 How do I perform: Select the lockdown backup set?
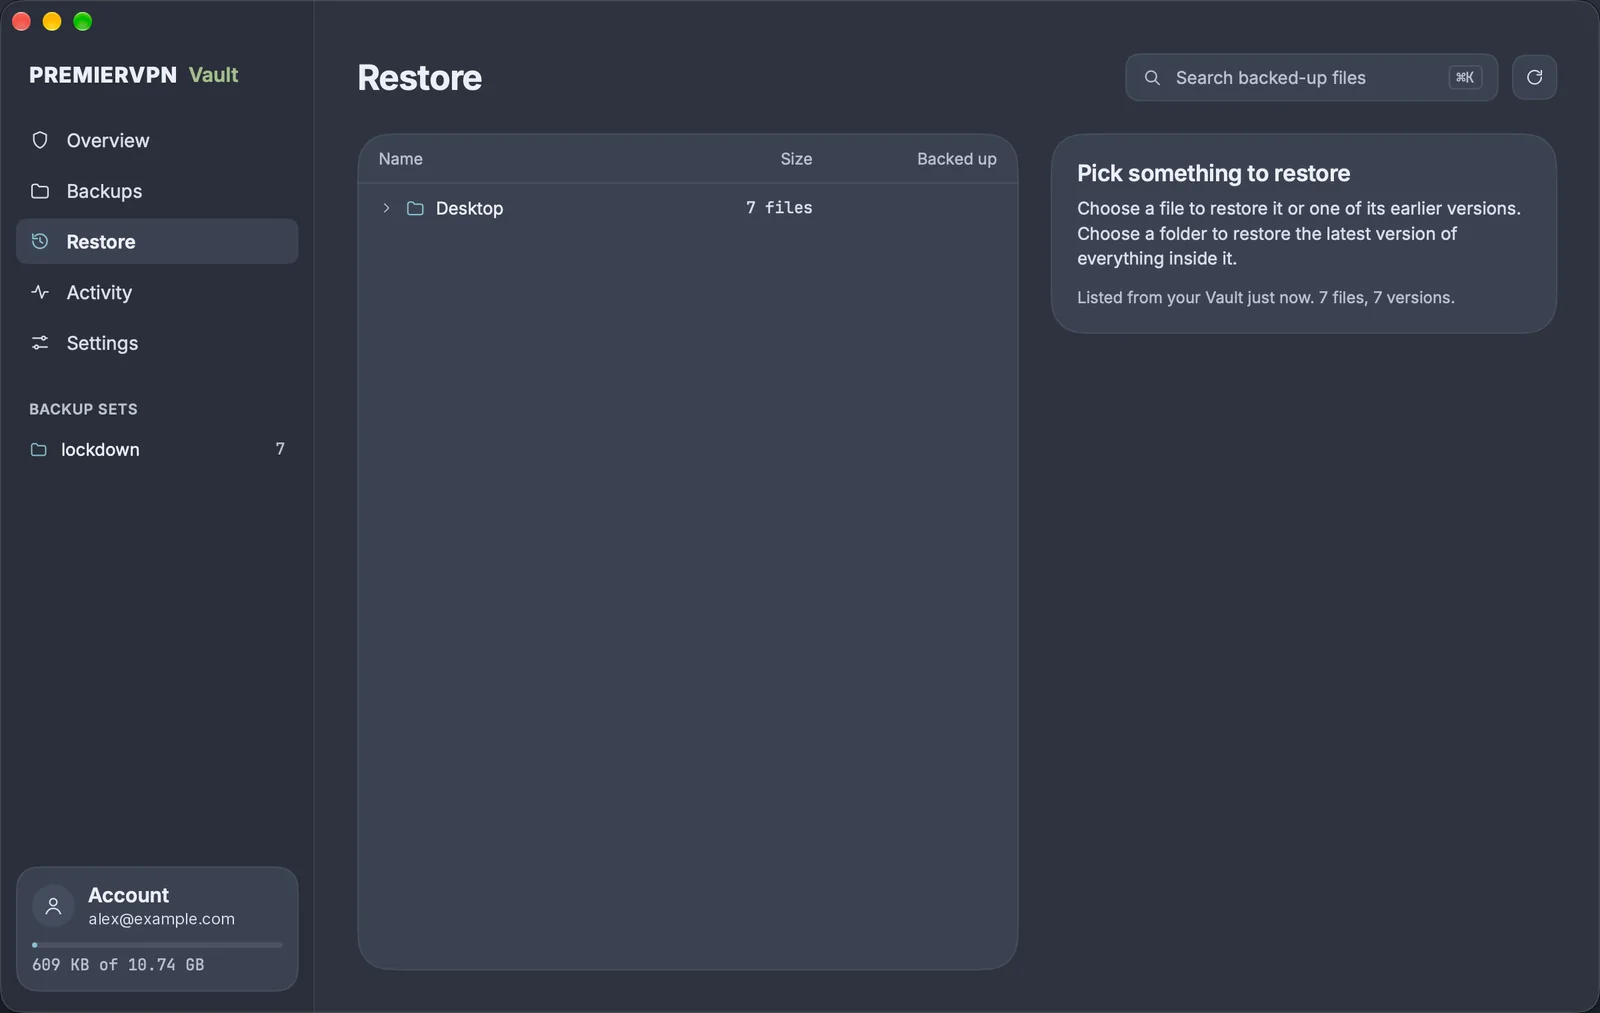[x=157, y=450]
